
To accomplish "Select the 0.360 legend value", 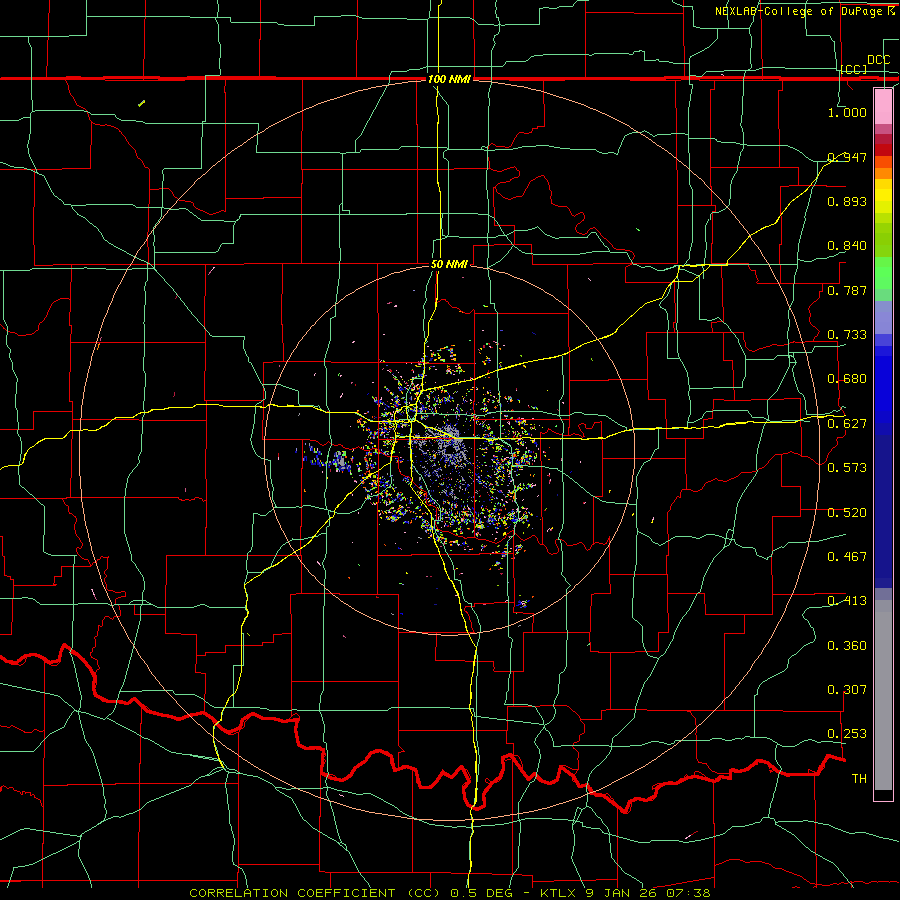I will (x=847, y=645).
